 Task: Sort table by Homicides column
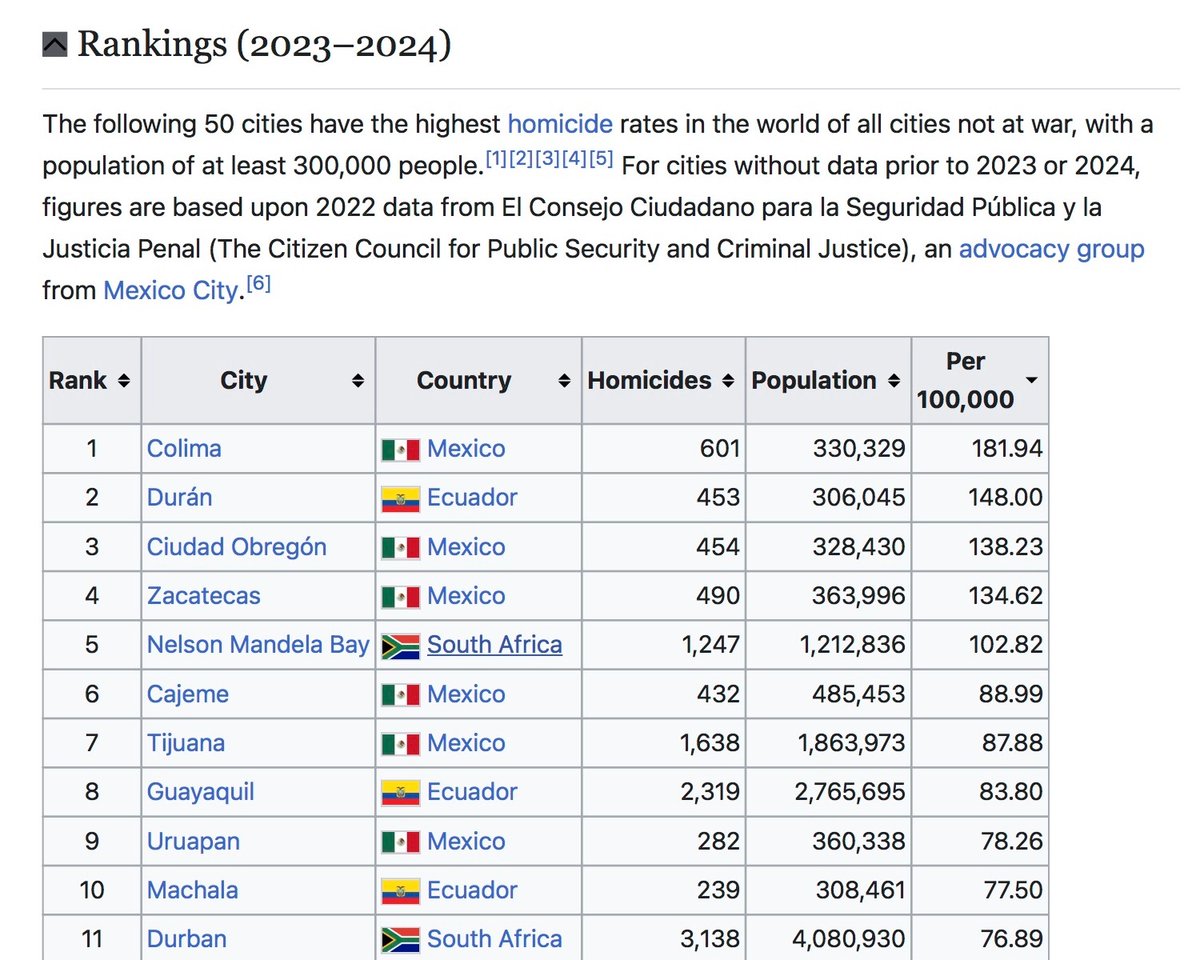coord(728,381)
